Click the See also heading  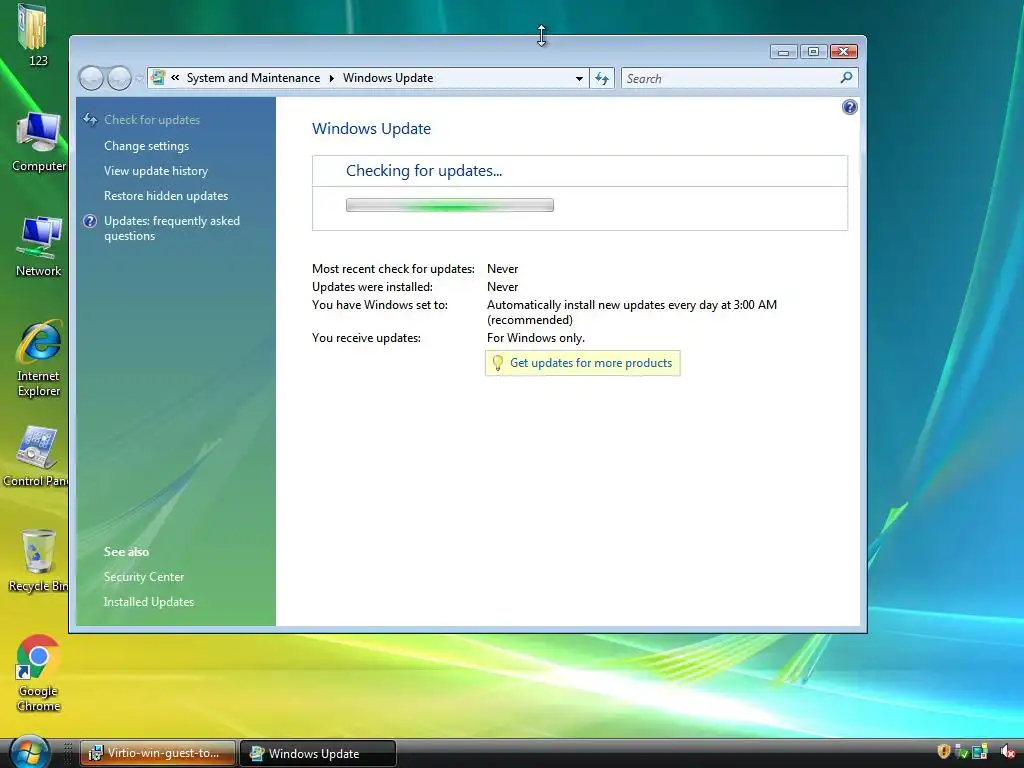coord(126,552)
